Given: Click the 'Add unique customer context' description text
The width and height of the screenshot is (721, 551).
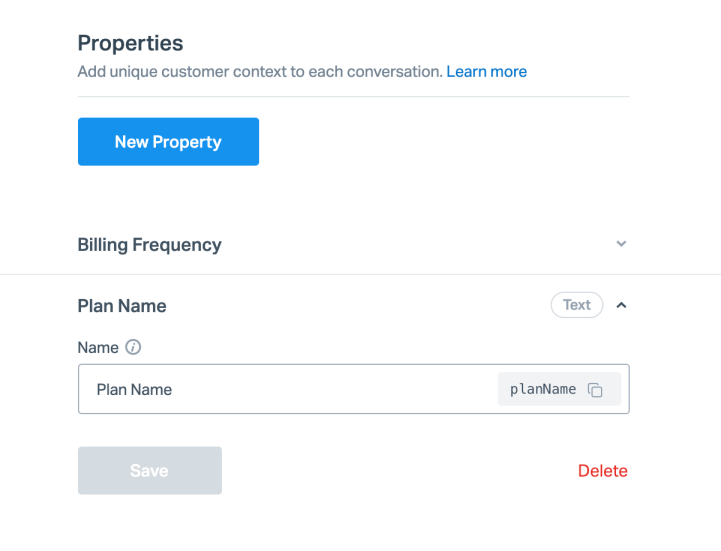Looking at the screenshot, I should [260, 72].
